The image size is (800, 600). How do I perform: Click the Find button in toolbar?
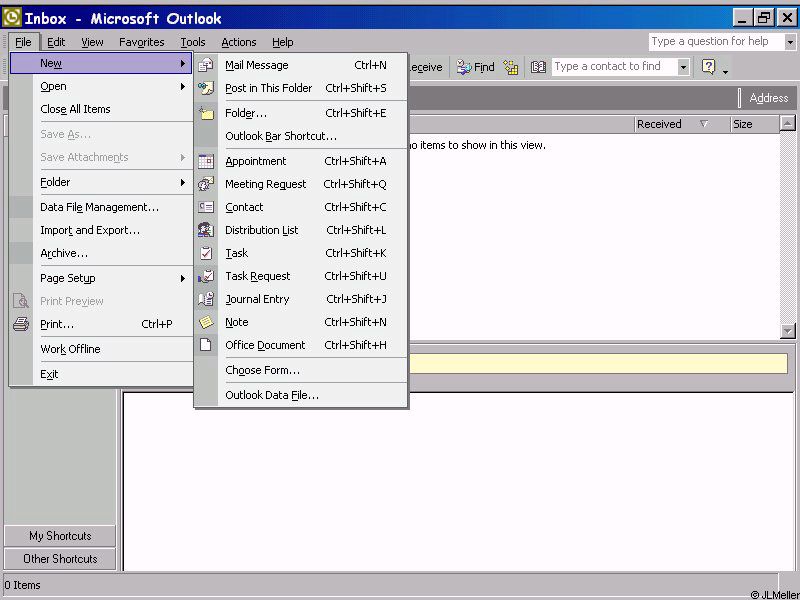(x=476, y=67)
